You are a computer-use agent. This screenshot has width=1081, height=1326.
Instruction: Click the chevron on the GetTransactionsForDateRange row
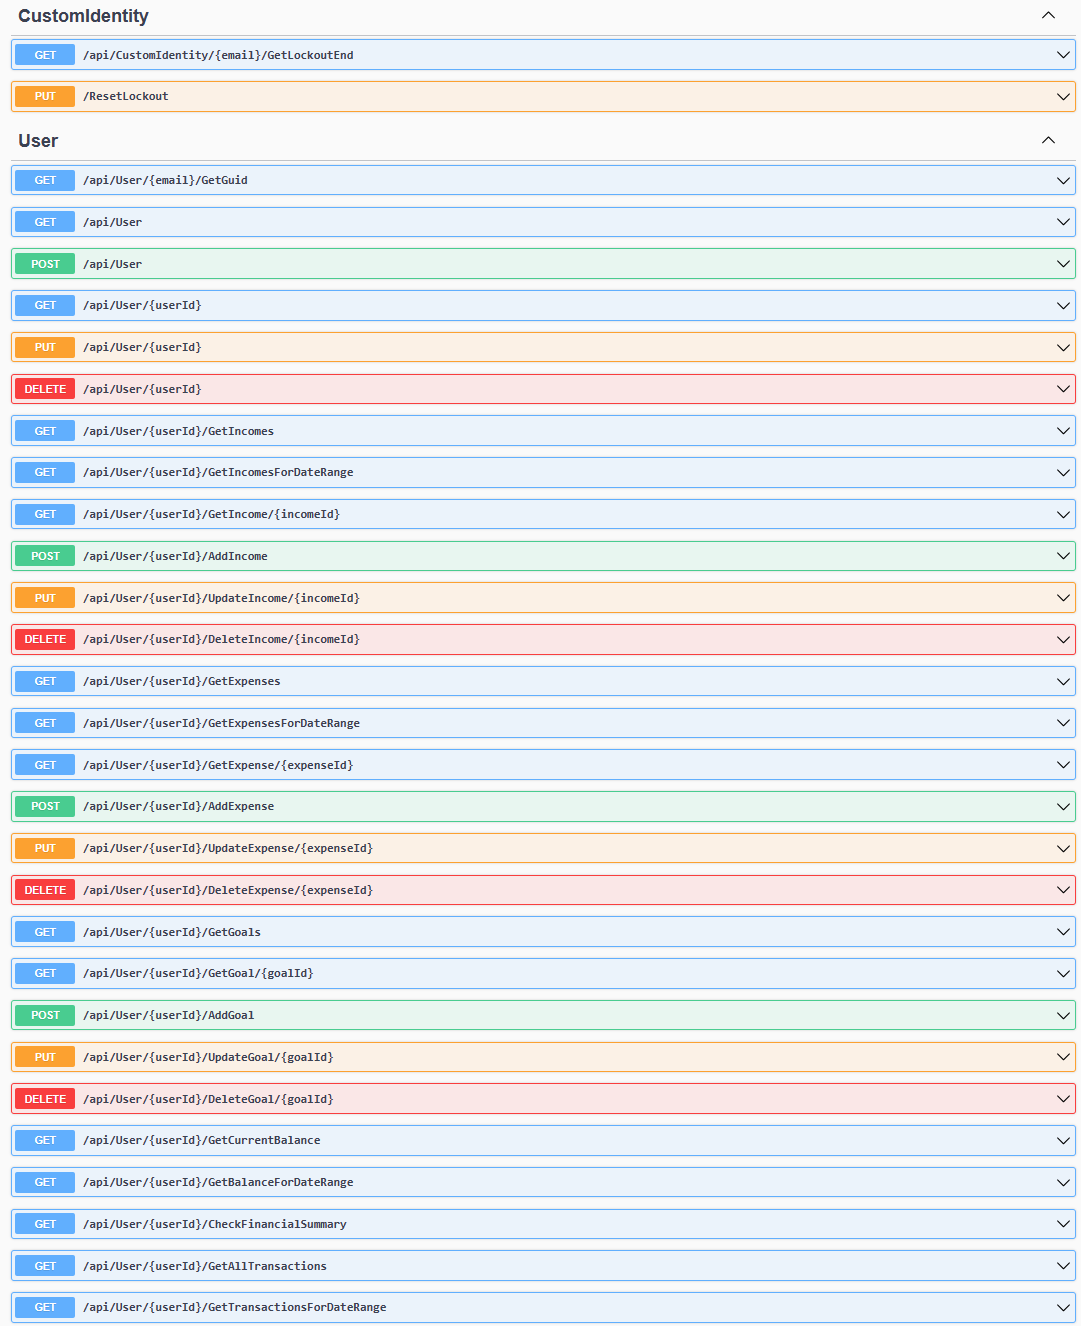coord(1063,1307)
